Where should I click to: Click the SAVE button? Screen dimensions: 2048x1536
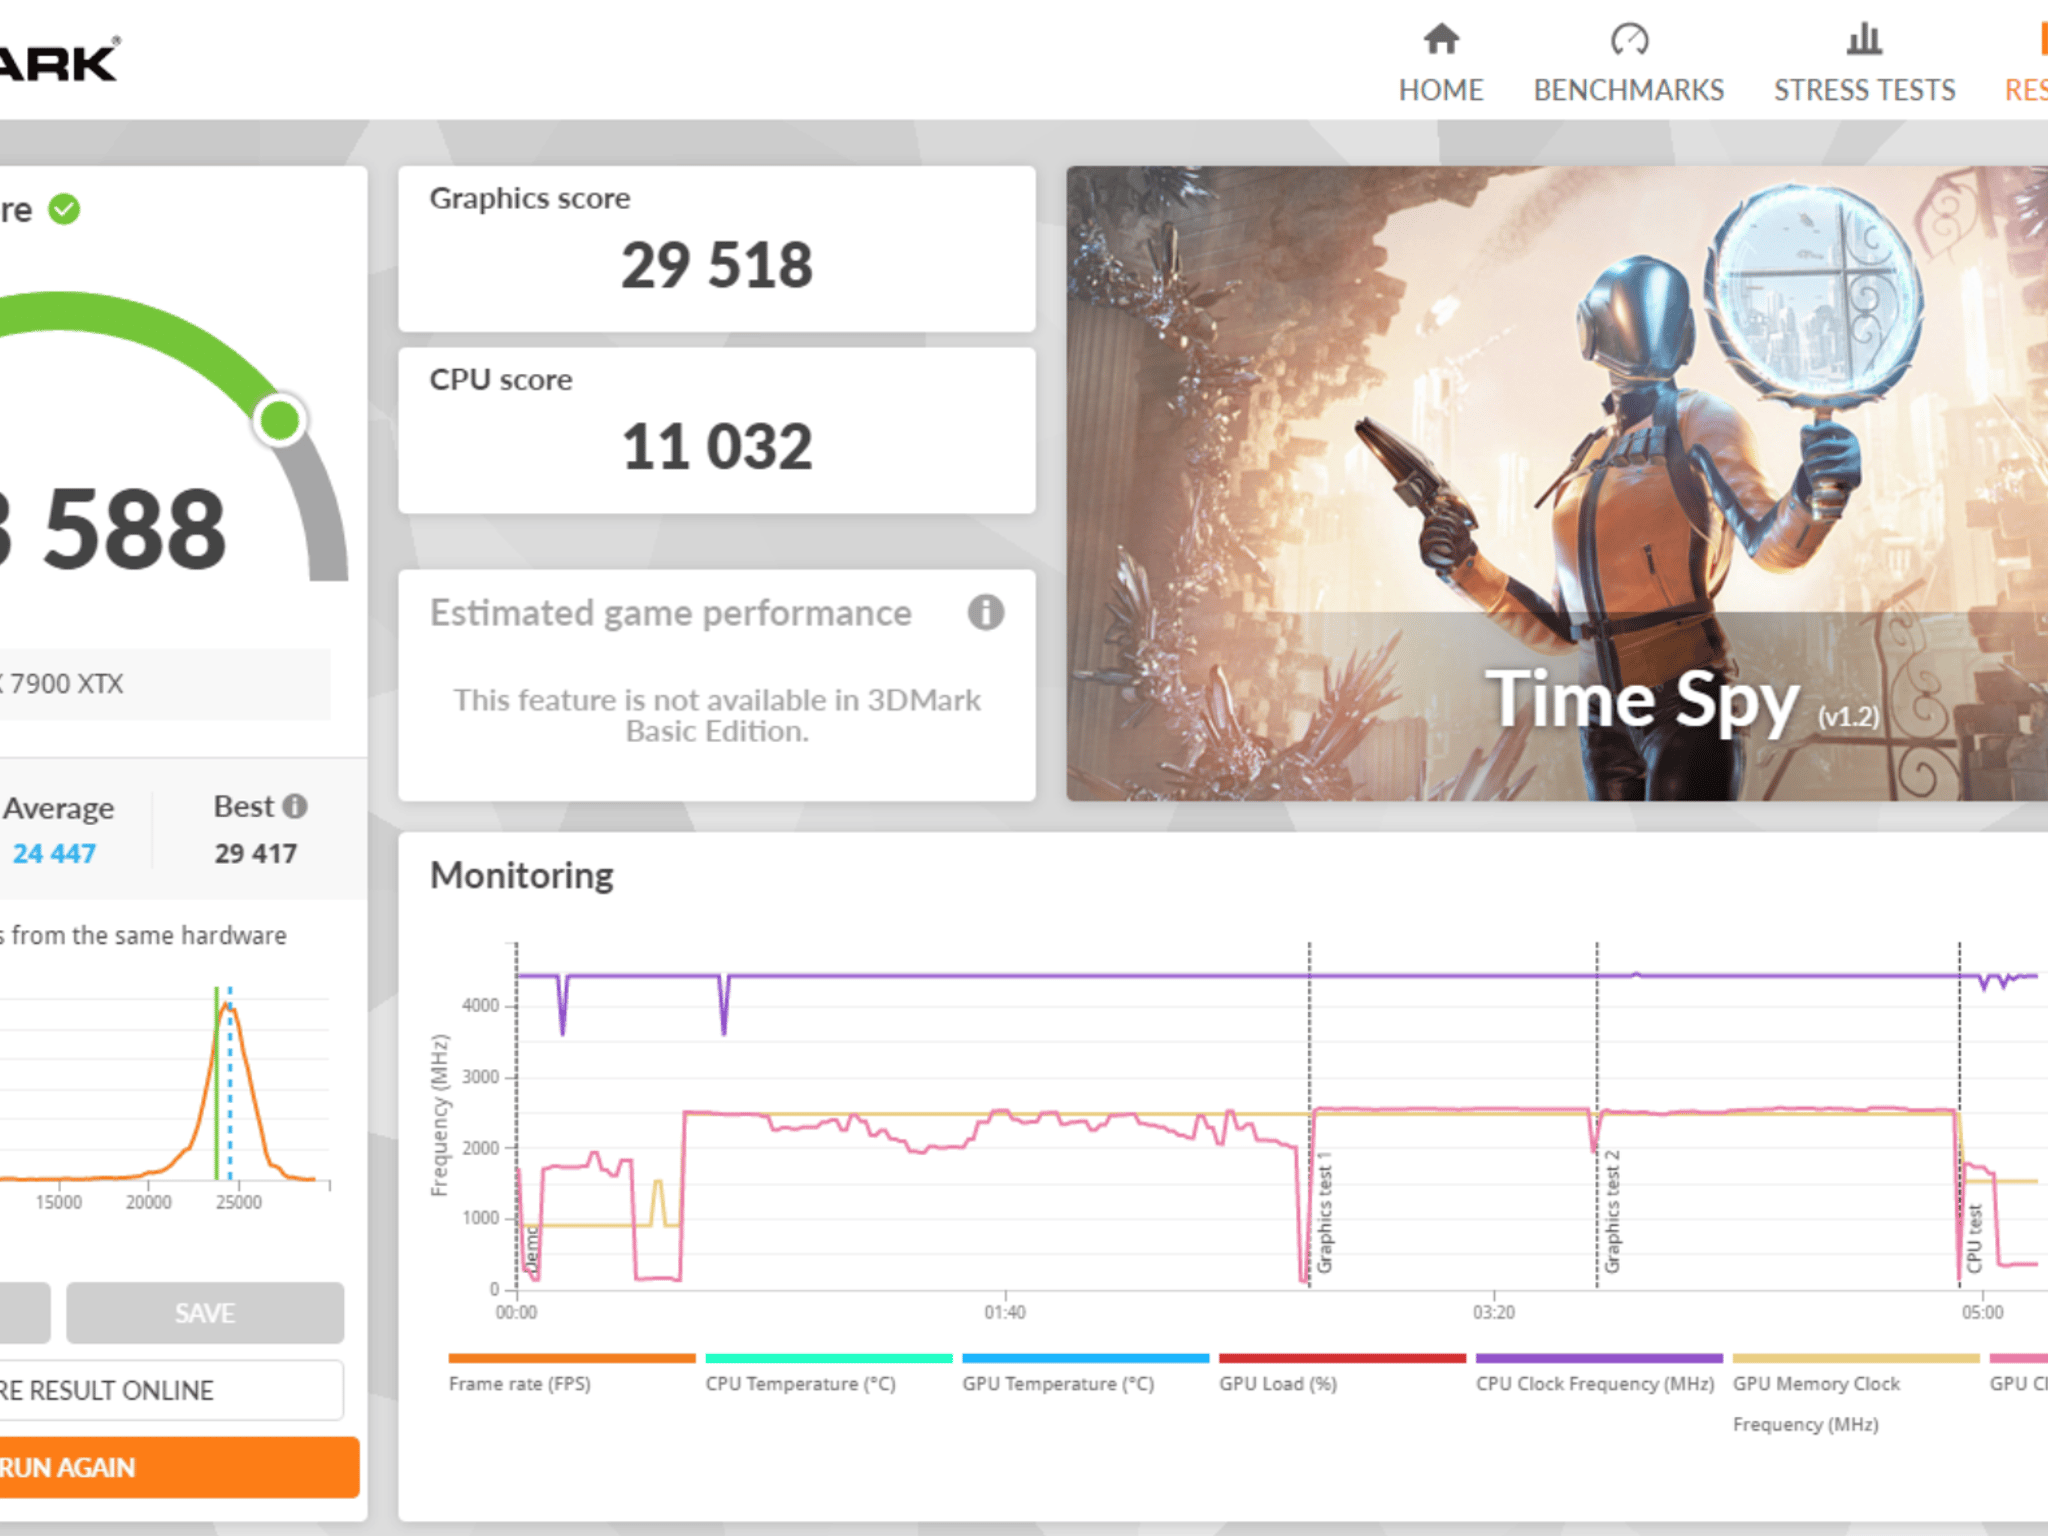pyautogui.click(x=205, y=1313)
